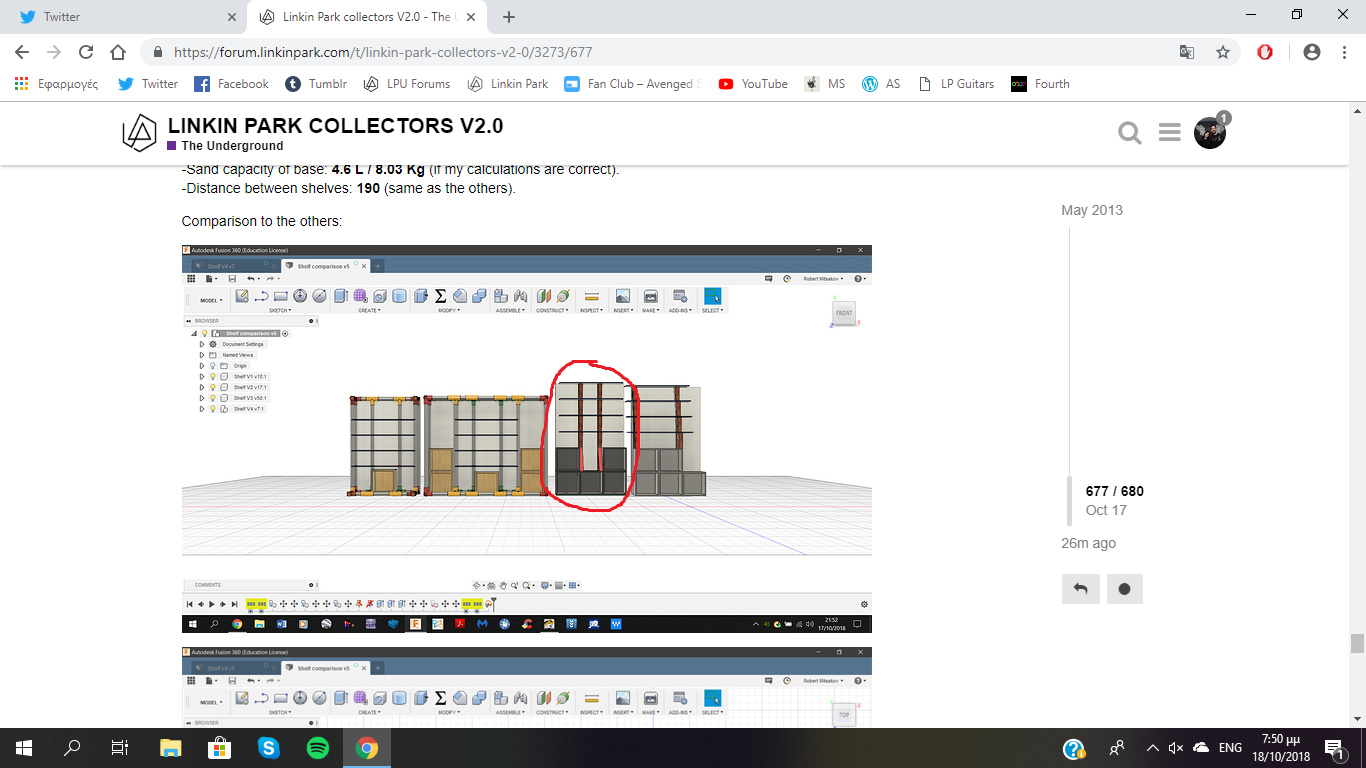
Task: Show hidden system tray icons
Action: coord(1152,748)
